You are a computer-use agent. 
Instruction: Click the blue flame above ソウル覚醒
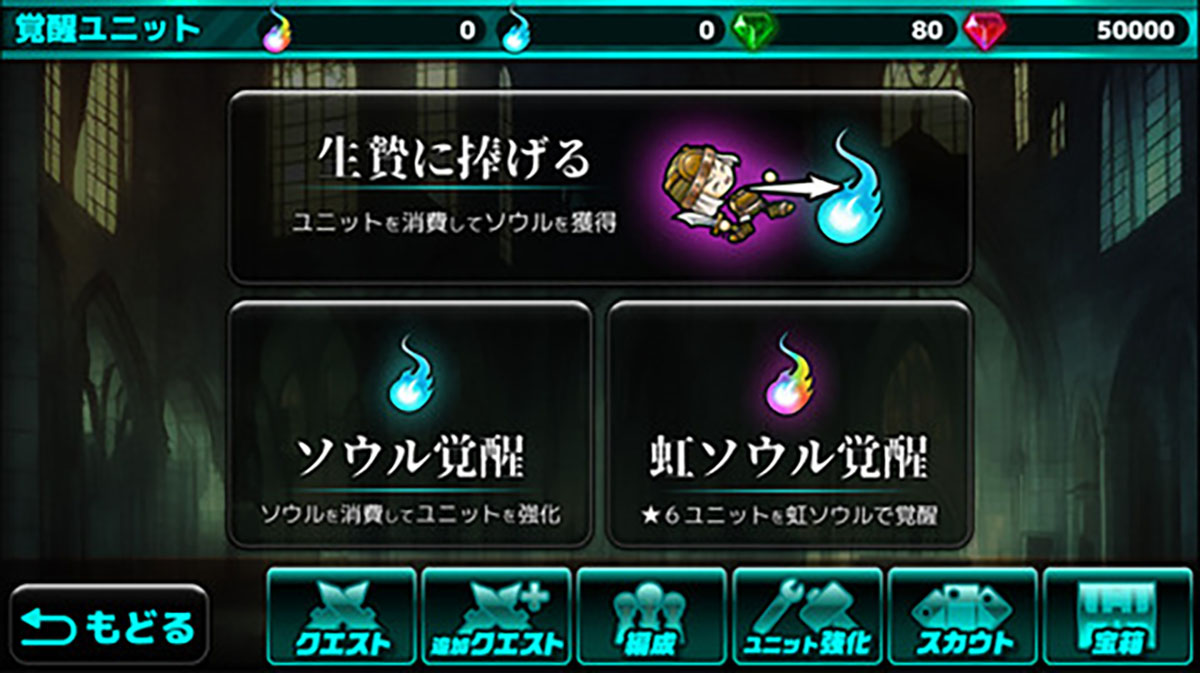tap(410, 371)
